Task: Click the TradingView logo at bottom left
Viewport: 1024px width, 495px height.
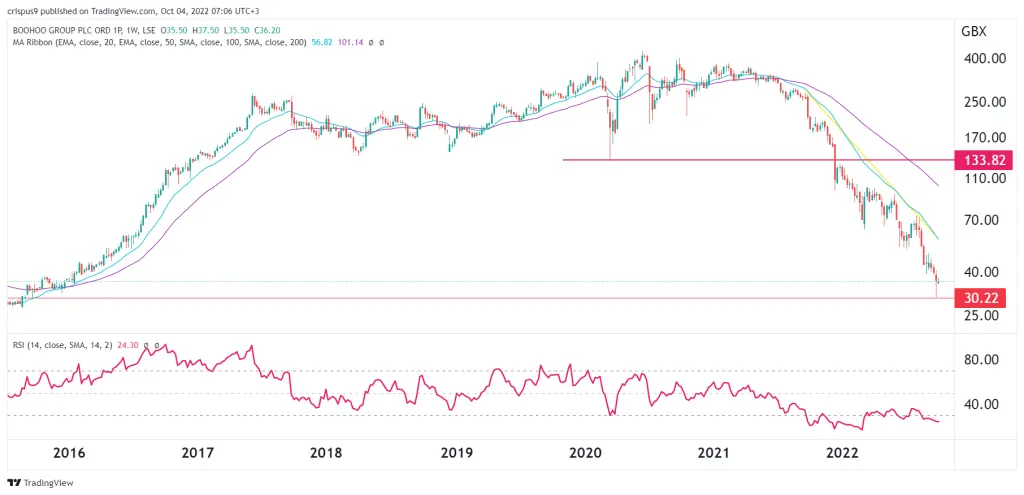Action: point(40,483)
